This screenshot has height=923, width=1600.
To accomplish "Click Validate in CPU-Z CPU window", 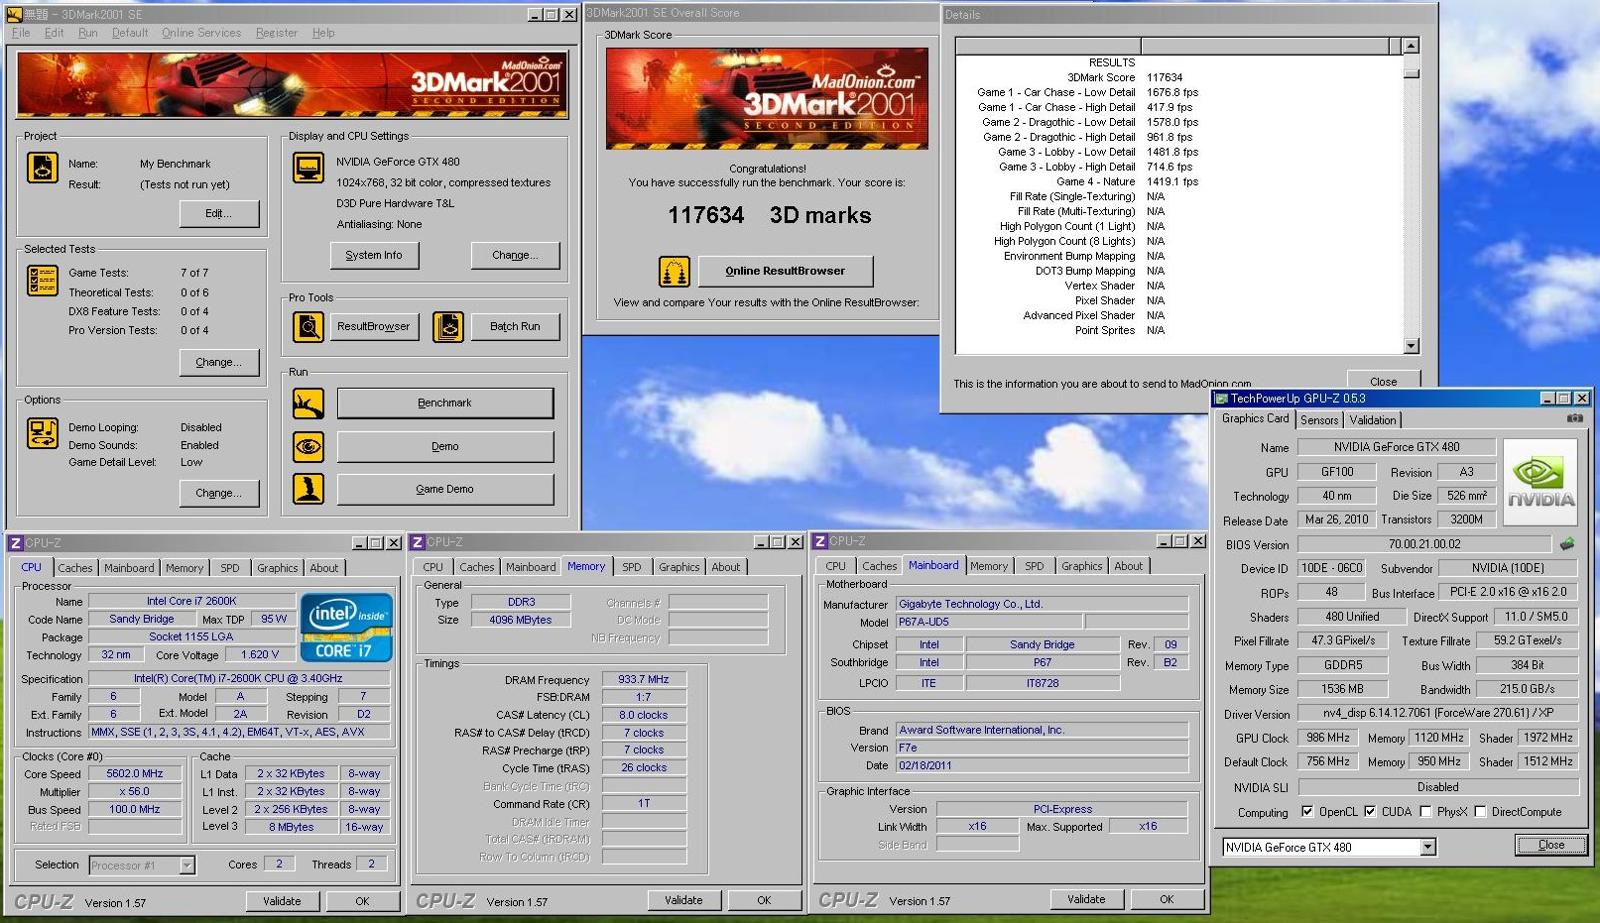I will [282, 901].
